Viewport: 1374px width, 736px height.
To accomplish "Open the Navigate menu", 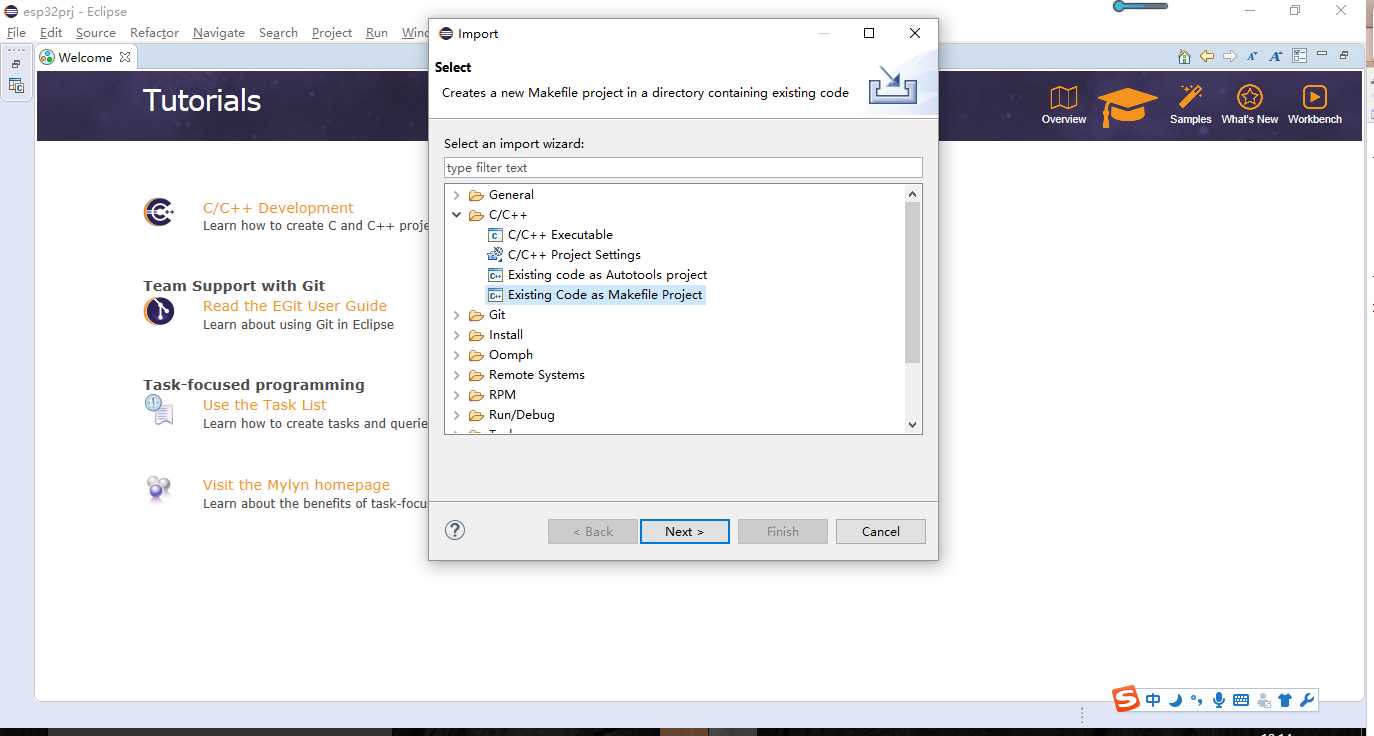I will coord(219,32).
